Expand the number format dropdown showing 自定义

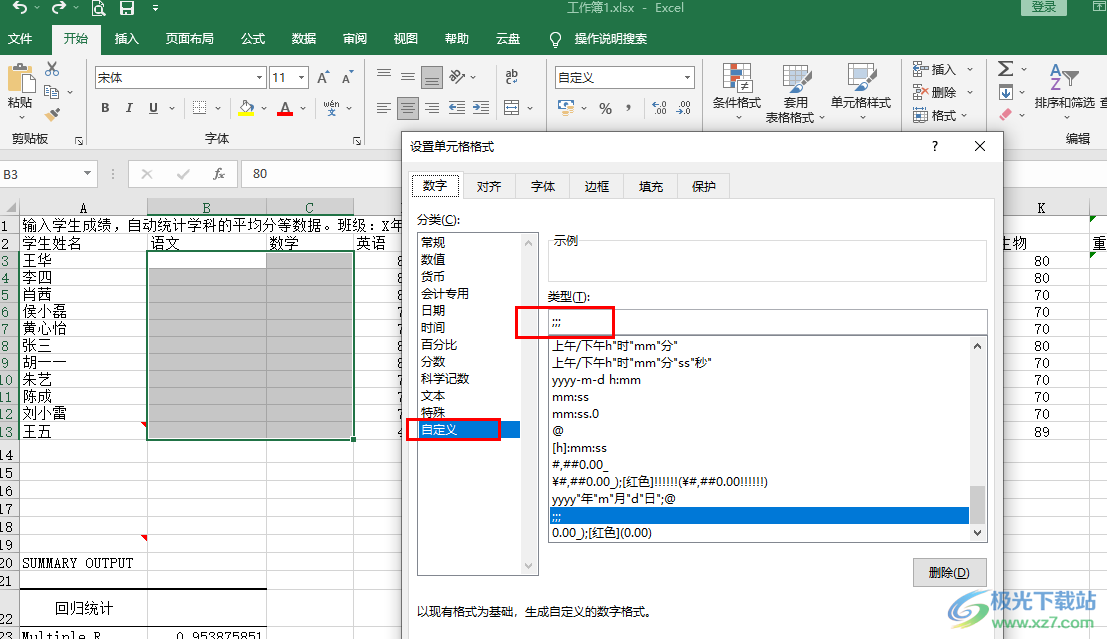pos(687,78)
